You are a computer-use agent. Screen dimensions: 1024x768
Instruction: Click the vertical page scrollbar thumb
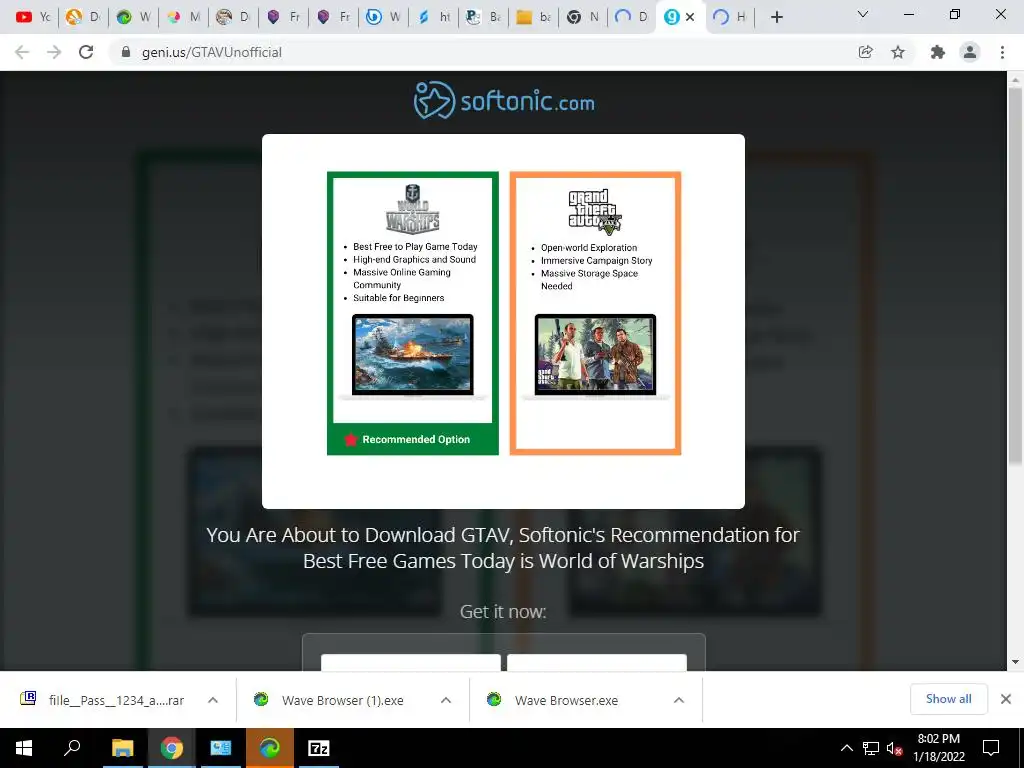point(1015,276)
